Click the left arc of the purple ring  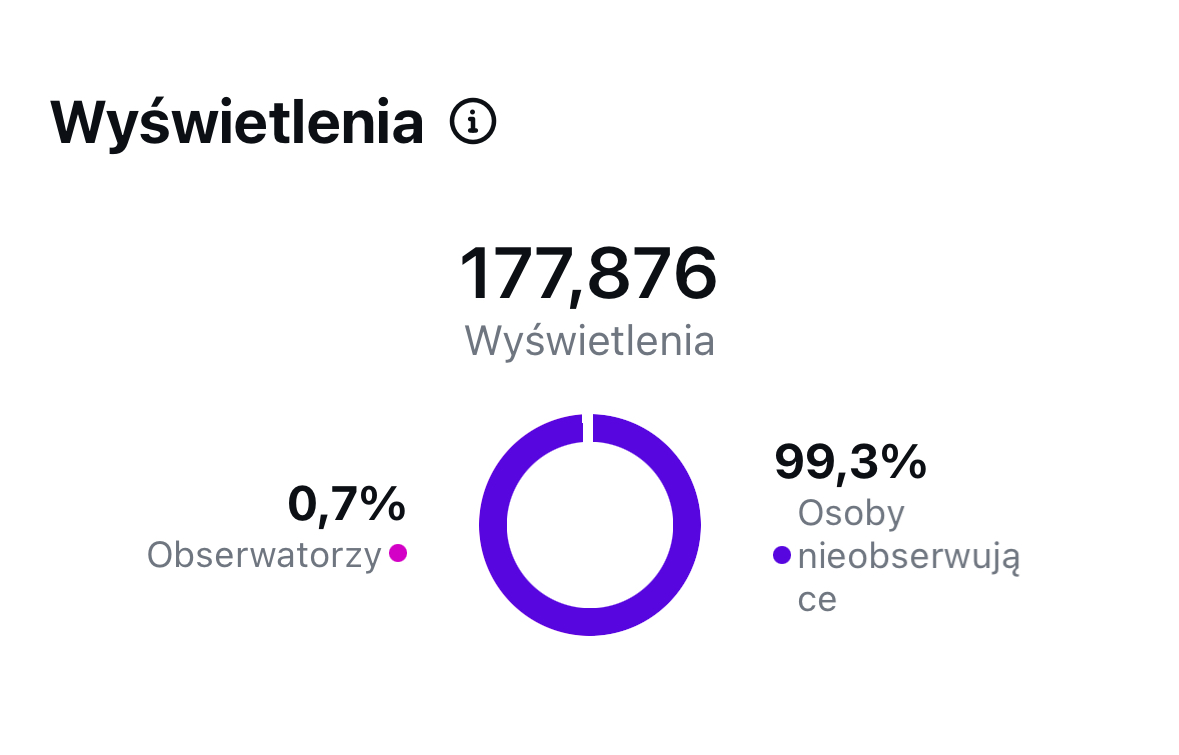click(493, 524)
